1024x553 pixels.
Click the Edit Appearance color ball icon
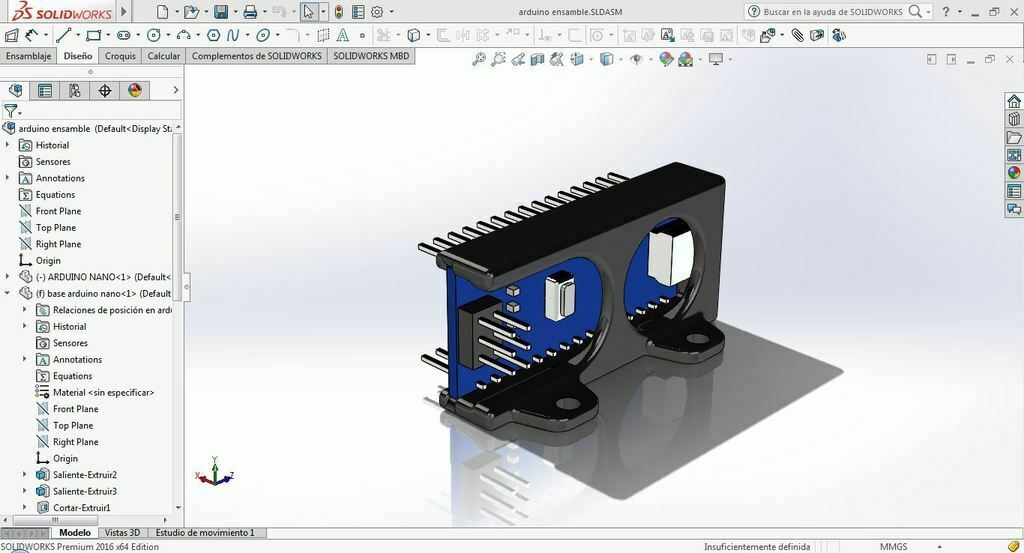(x=666, y=59)
